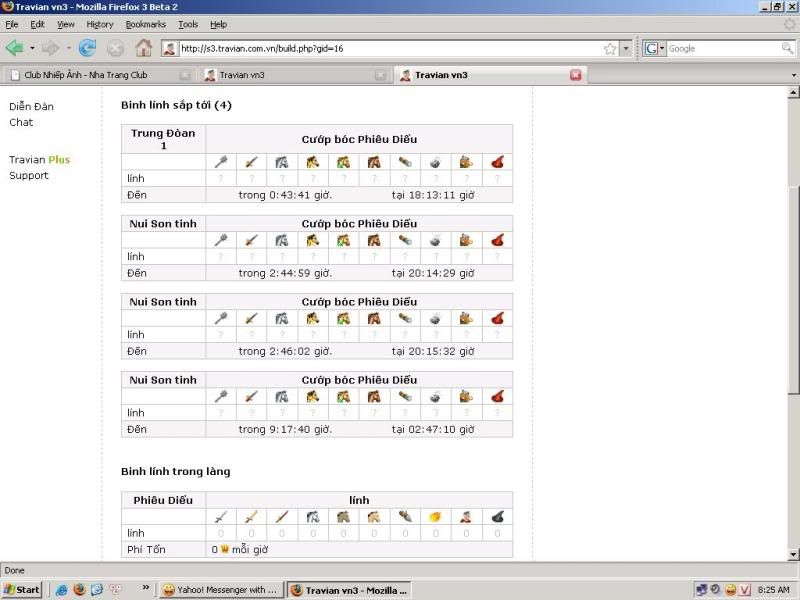The height and width of the screenshot is (600, 800).
Task: Open the Home page icon
Action: 143,48
